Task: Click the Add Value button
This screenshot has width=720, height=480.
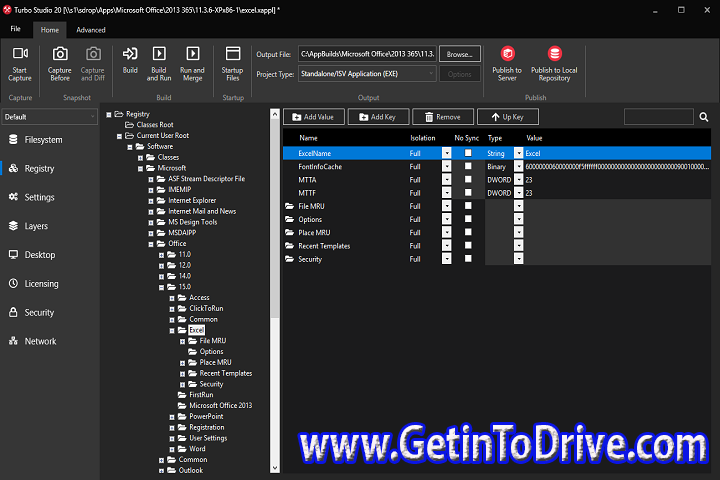Action: (x=314, y=117)
